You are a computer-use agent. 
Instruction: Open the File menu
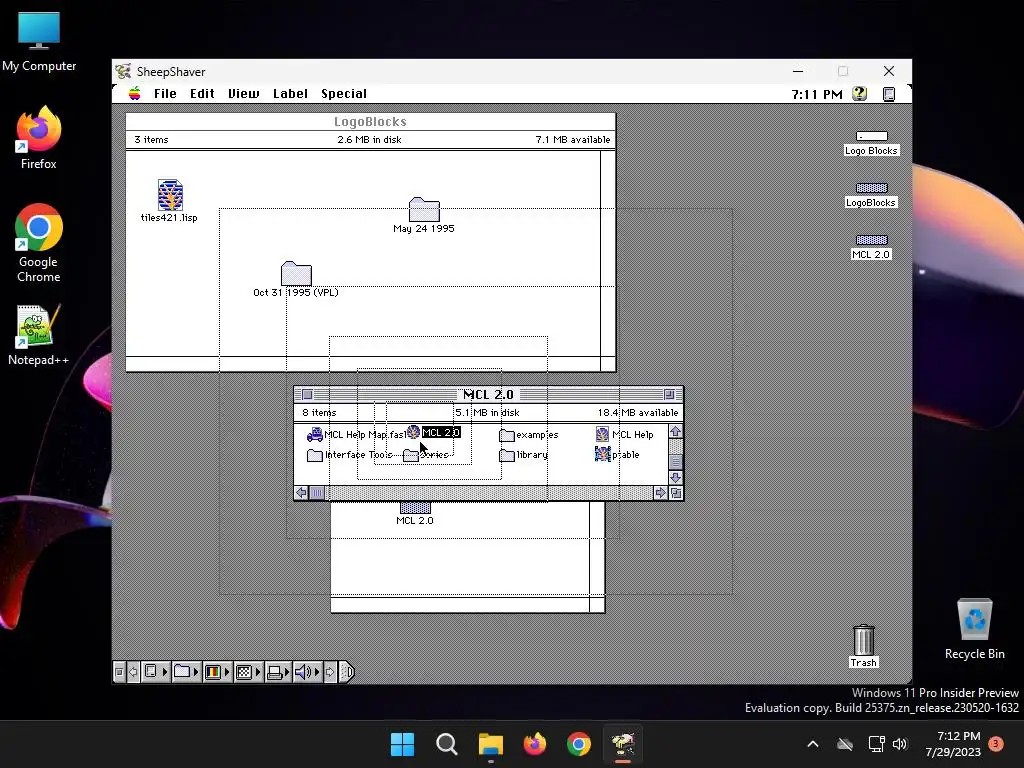pyautogui.click(x=165, y=93)
